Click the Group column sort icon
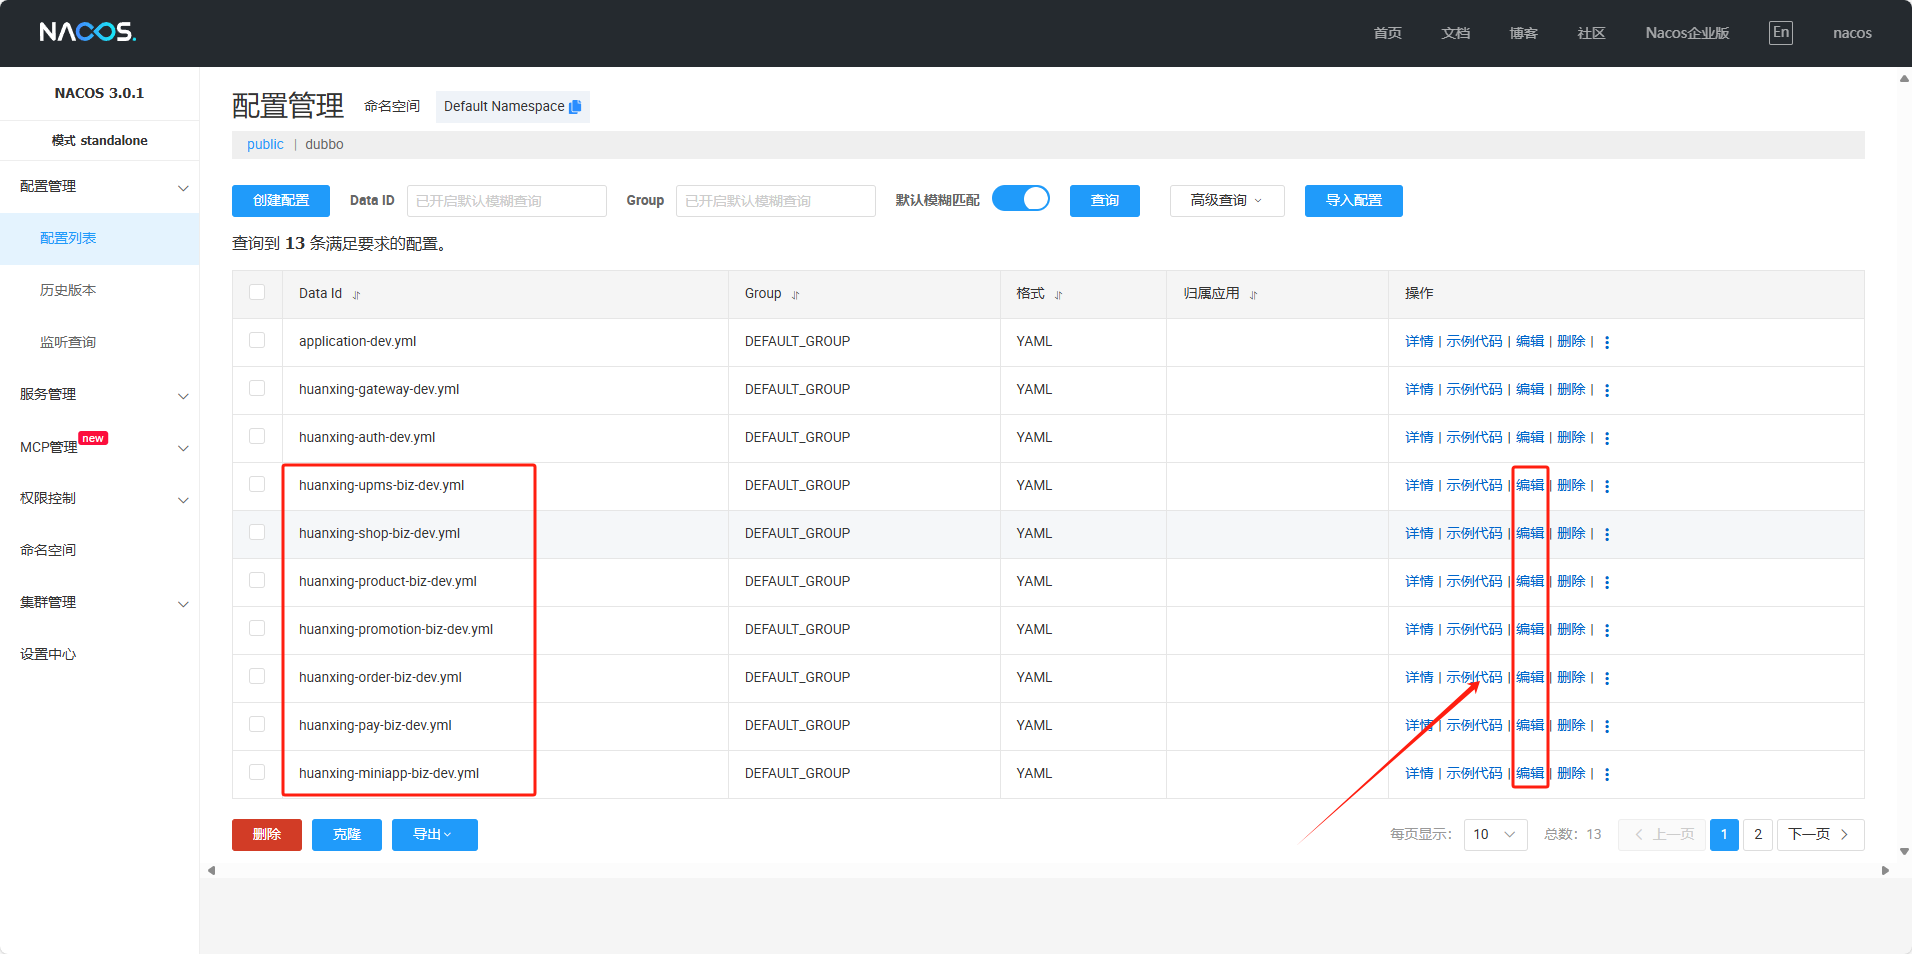Screen dimensions: 1912x954 (x=796, y=295)
